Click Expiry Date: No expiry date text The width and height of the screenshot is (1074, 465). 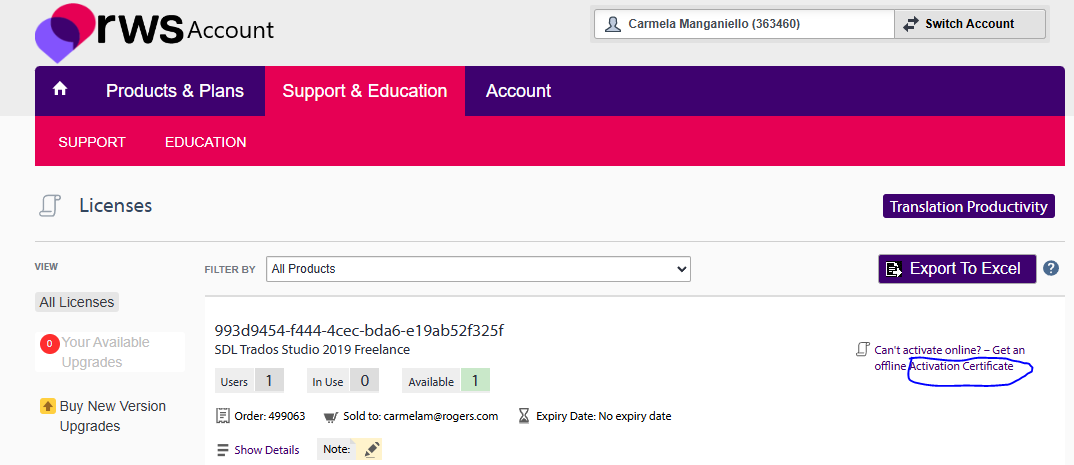click(x=603, y=416)
